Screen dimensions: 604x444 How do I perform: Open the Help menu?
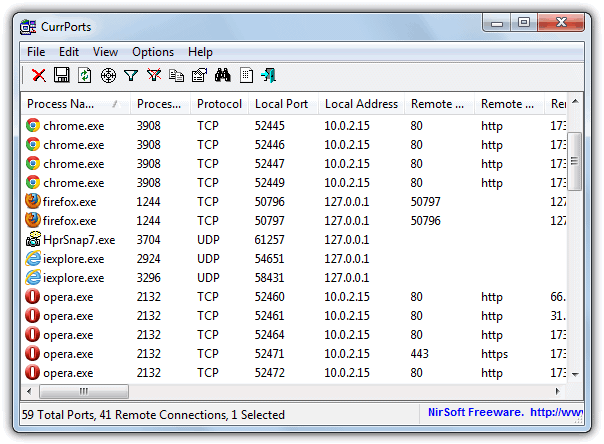tap(200, 52)
